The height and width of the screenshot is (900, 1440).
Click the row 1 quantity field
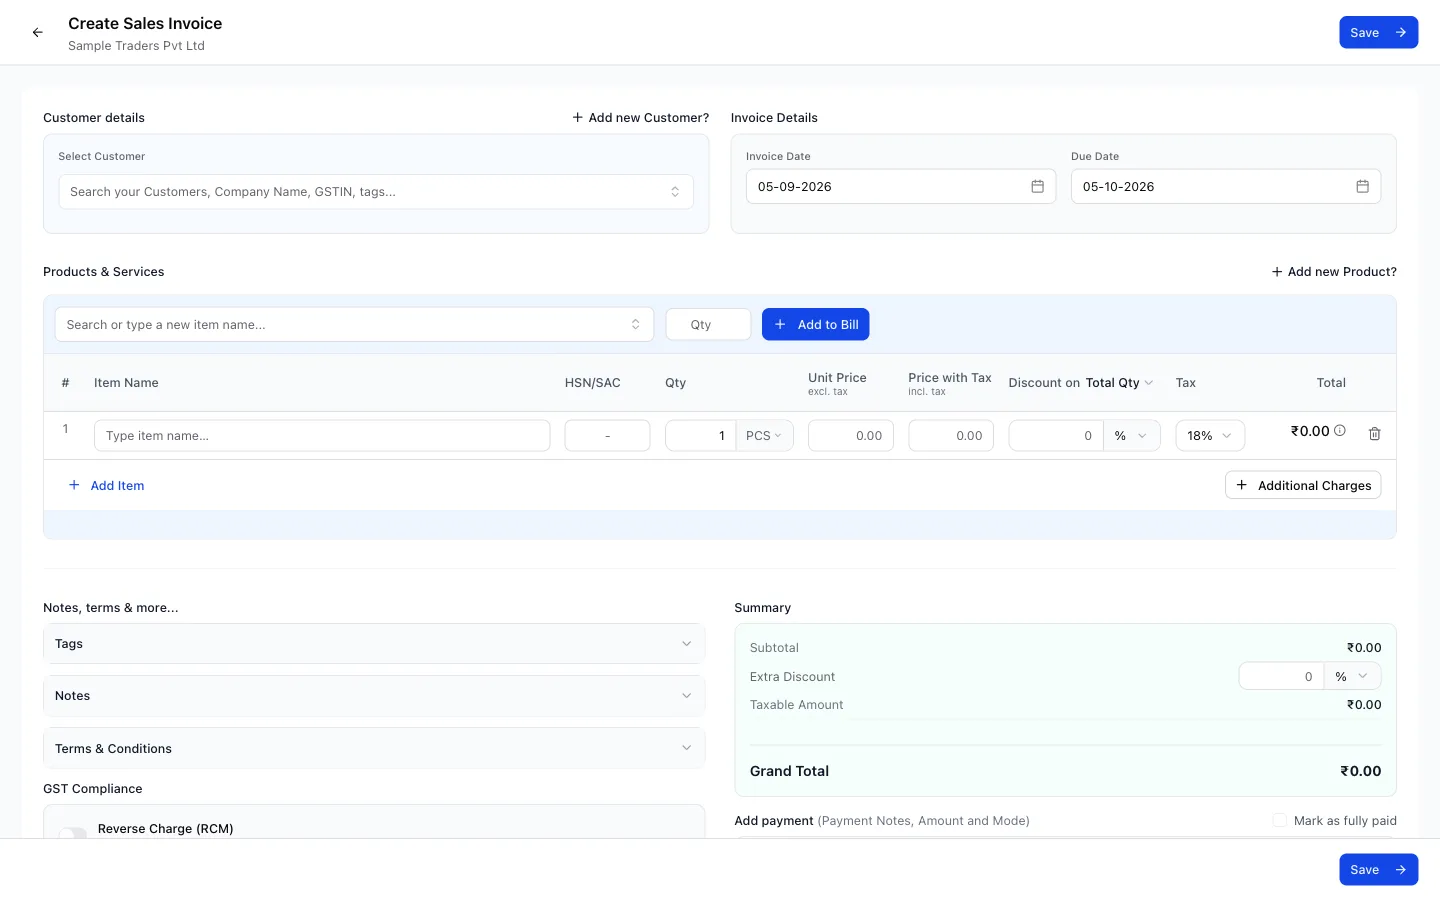(700, 436)
